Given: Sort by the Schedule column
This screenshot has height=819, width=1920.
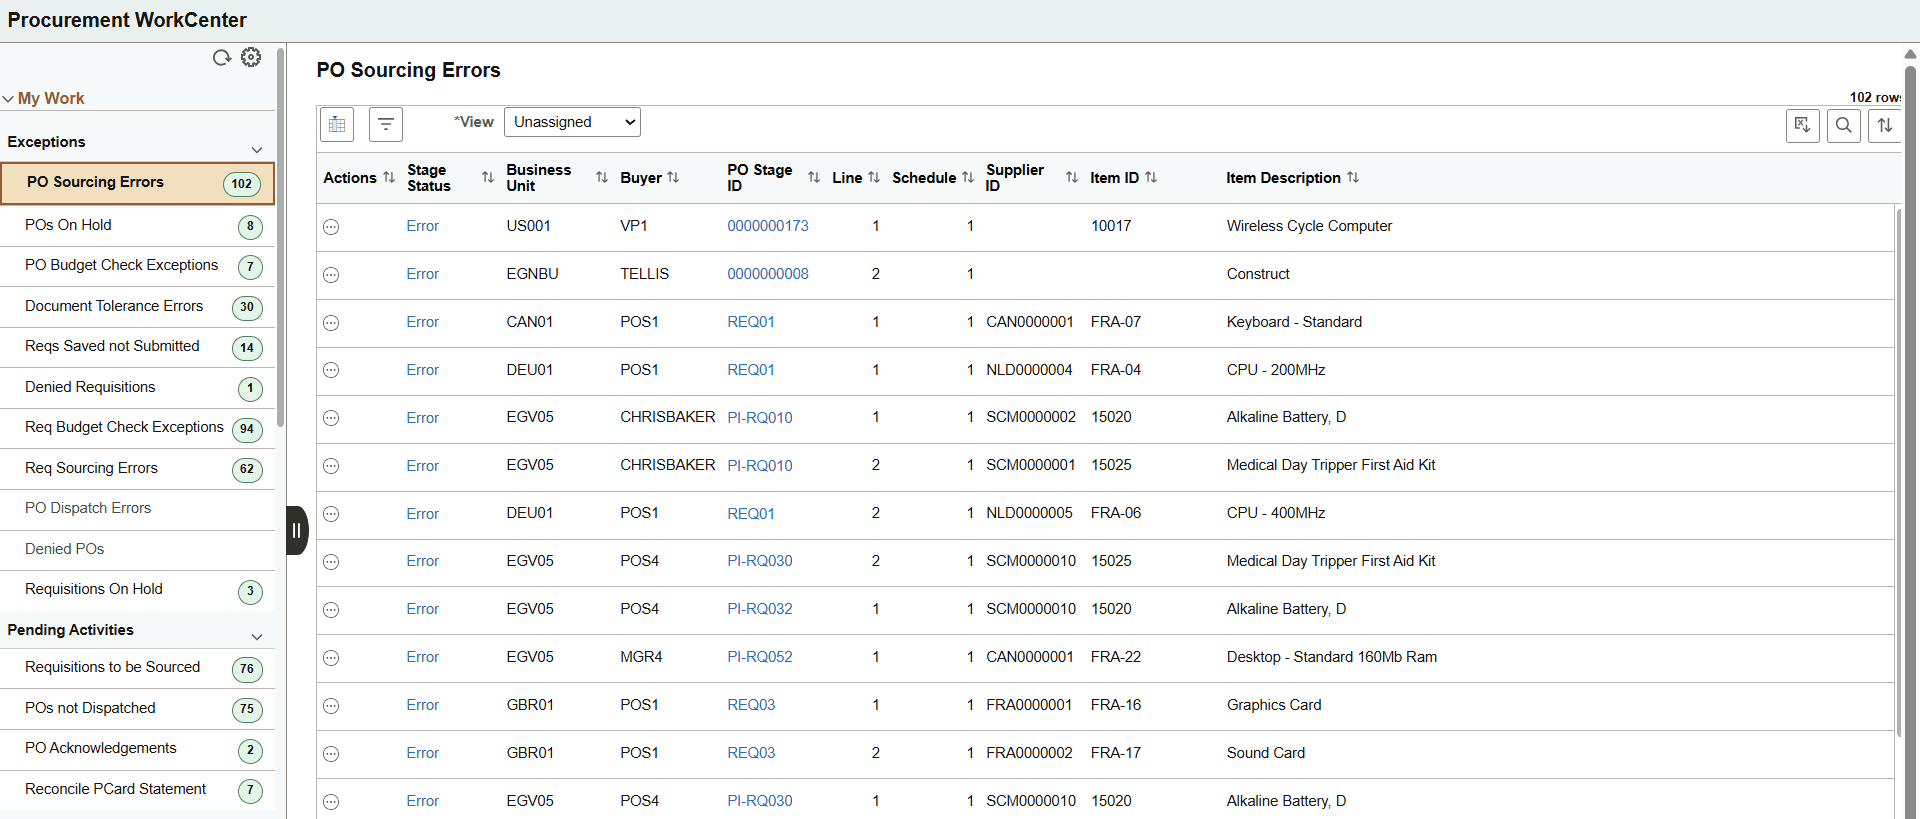Looking at the screenshot, I should 968,177.
